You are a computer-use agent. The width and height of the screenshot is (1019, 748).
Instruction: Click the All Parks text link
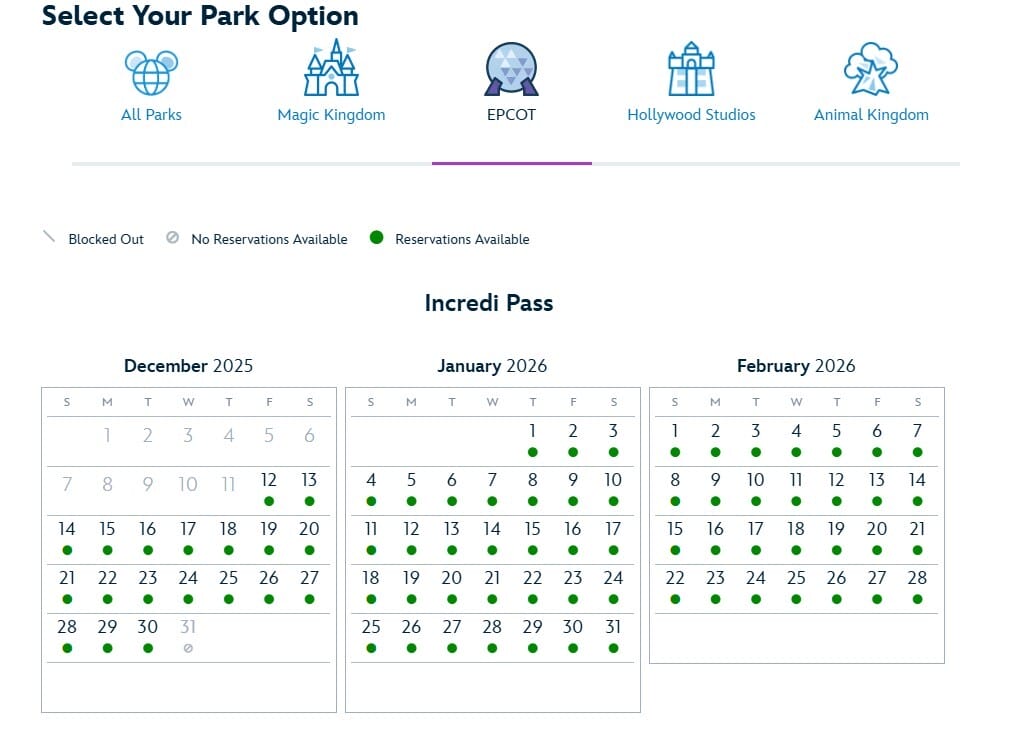pyautogui.click(x=151, y=115)
